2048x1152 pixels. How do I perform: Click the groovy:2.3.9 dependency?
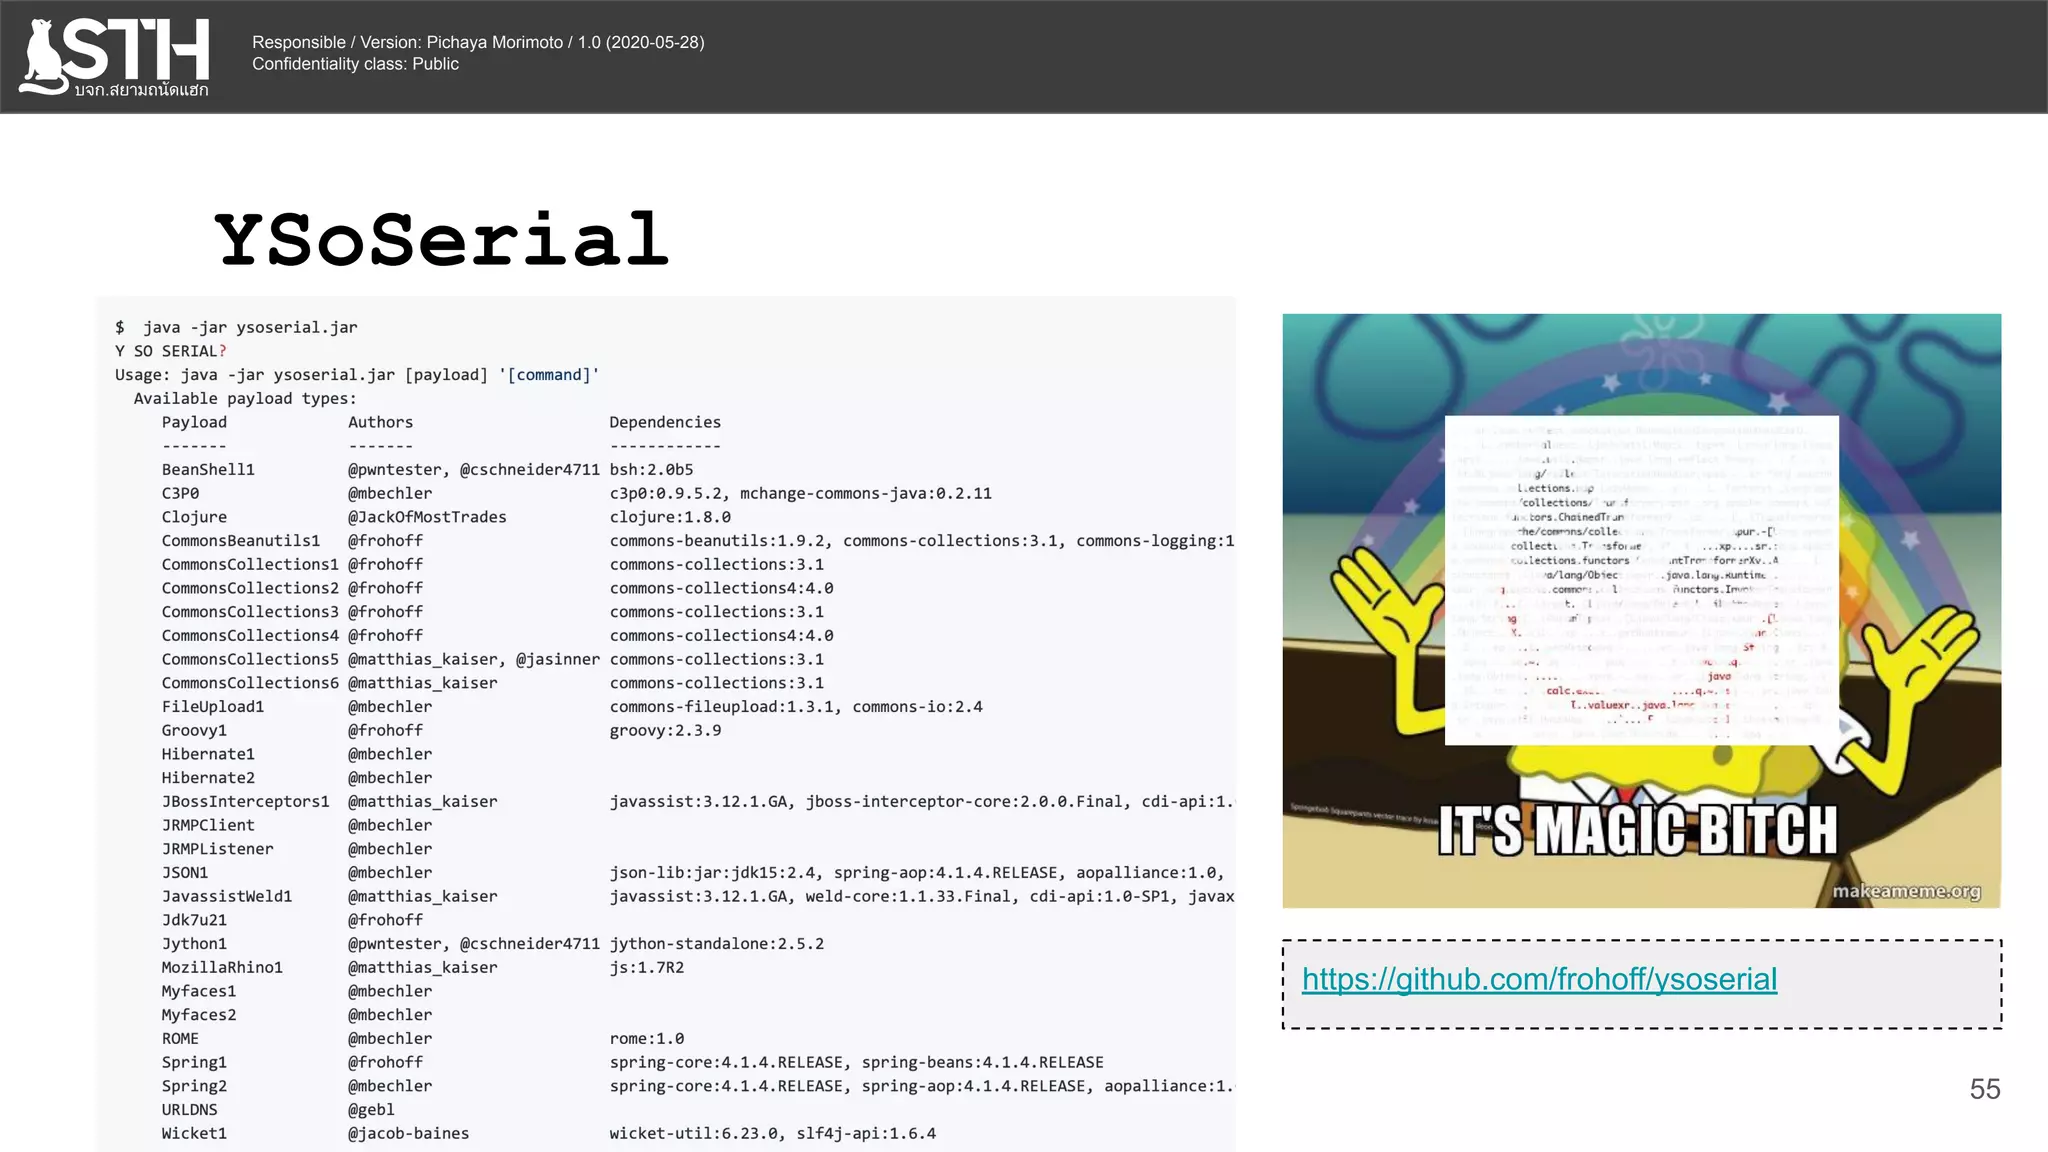(x=665, y=730)
